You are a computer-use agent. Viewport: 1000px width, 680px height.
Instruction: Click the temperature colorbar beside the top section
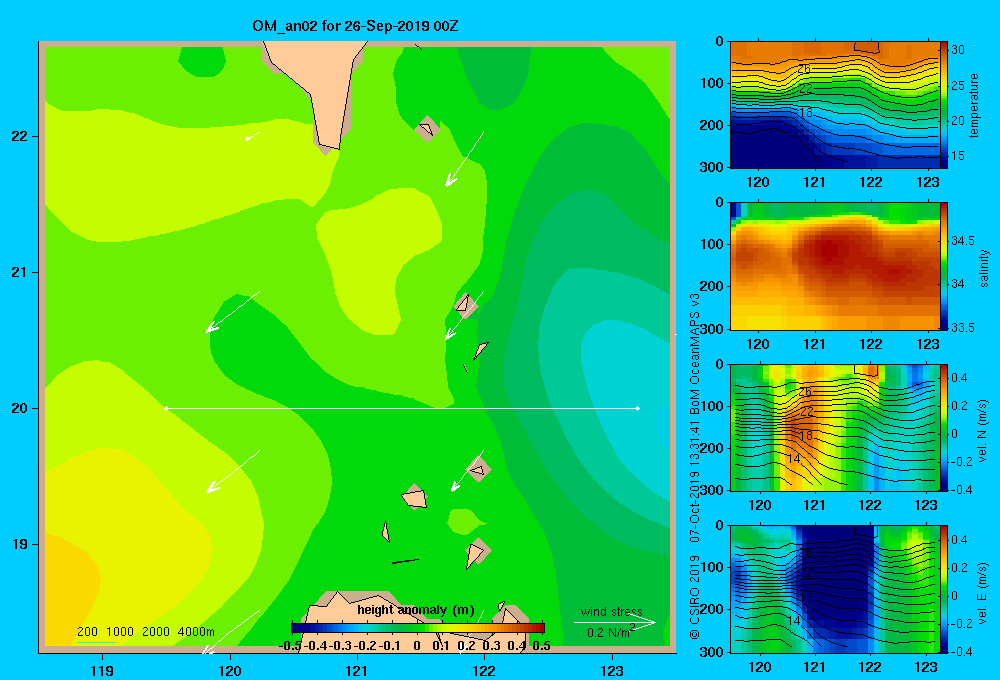[x=944, y=105]
